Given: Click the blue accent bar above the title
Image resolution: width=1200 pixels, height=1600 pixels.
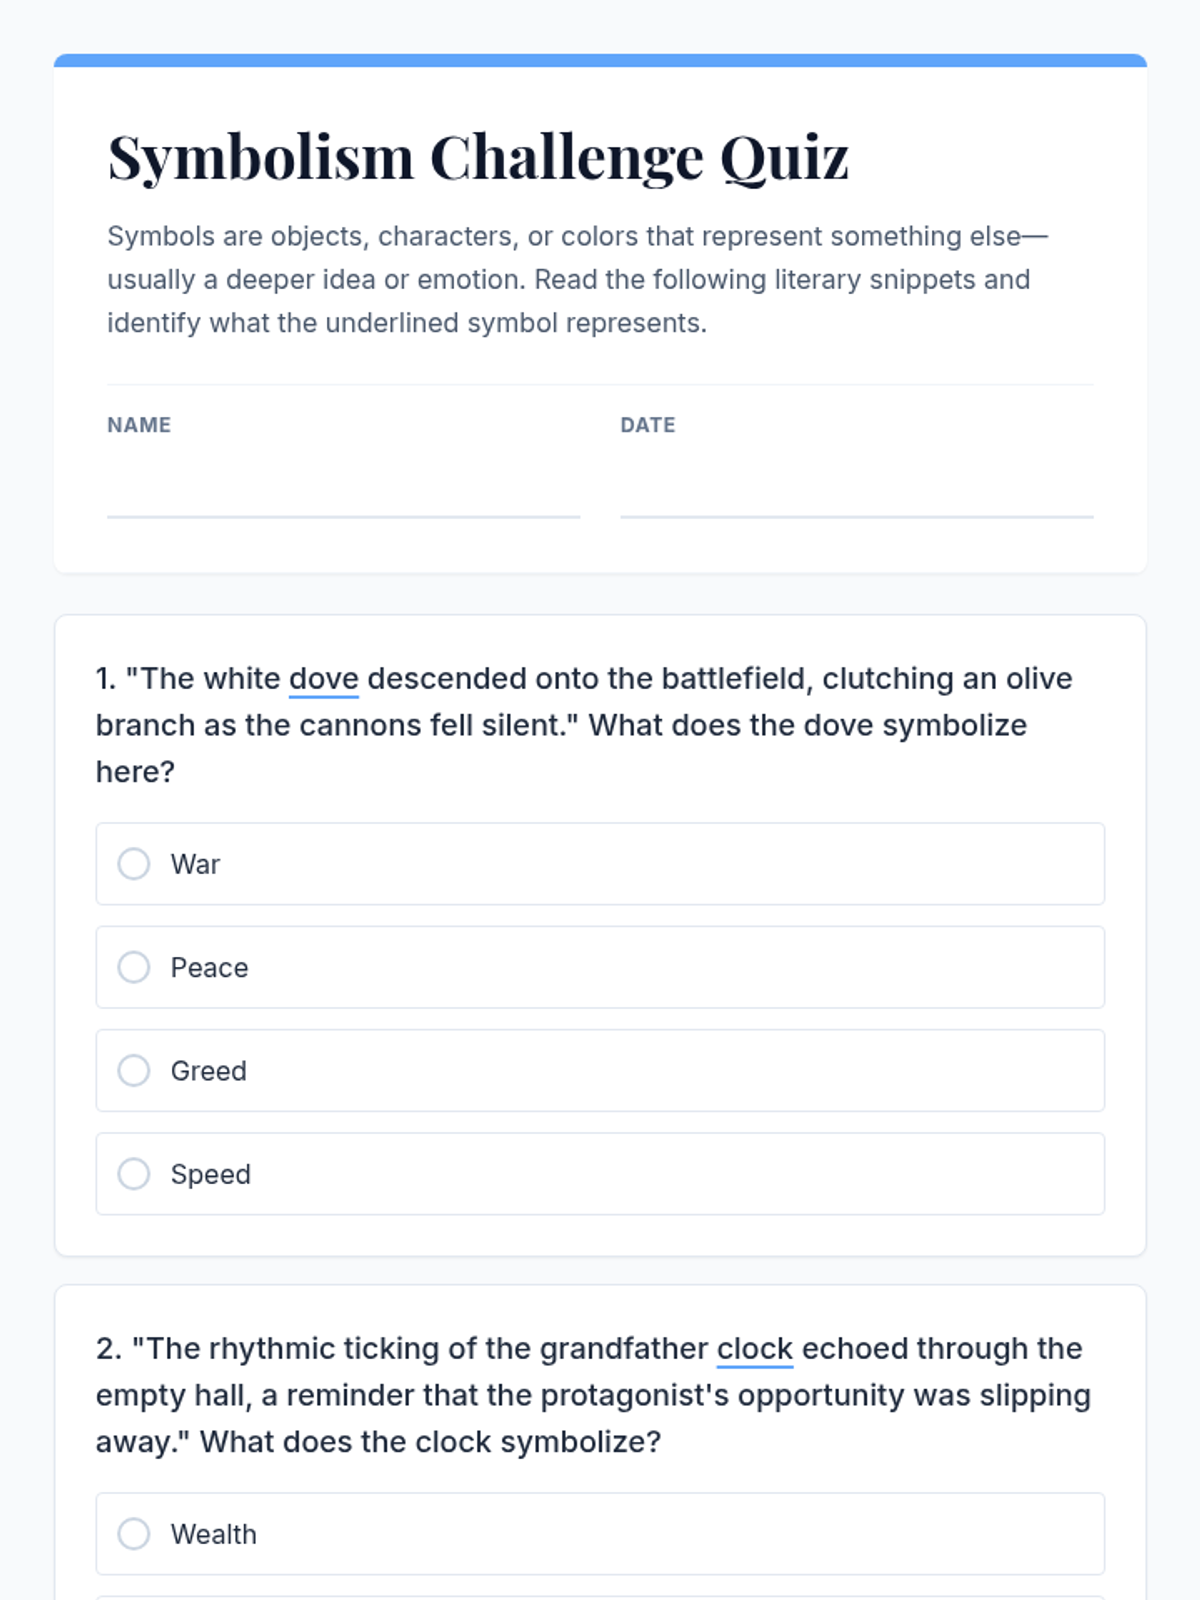Looking at the screenshot, I should click(x=600, y=60).
